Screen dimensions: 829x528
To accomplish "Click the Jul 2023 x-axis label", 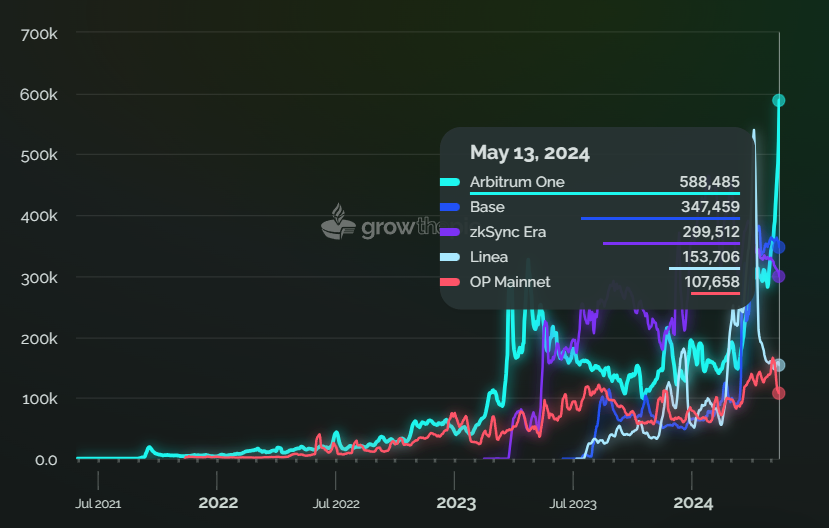I will pos(573,504).
